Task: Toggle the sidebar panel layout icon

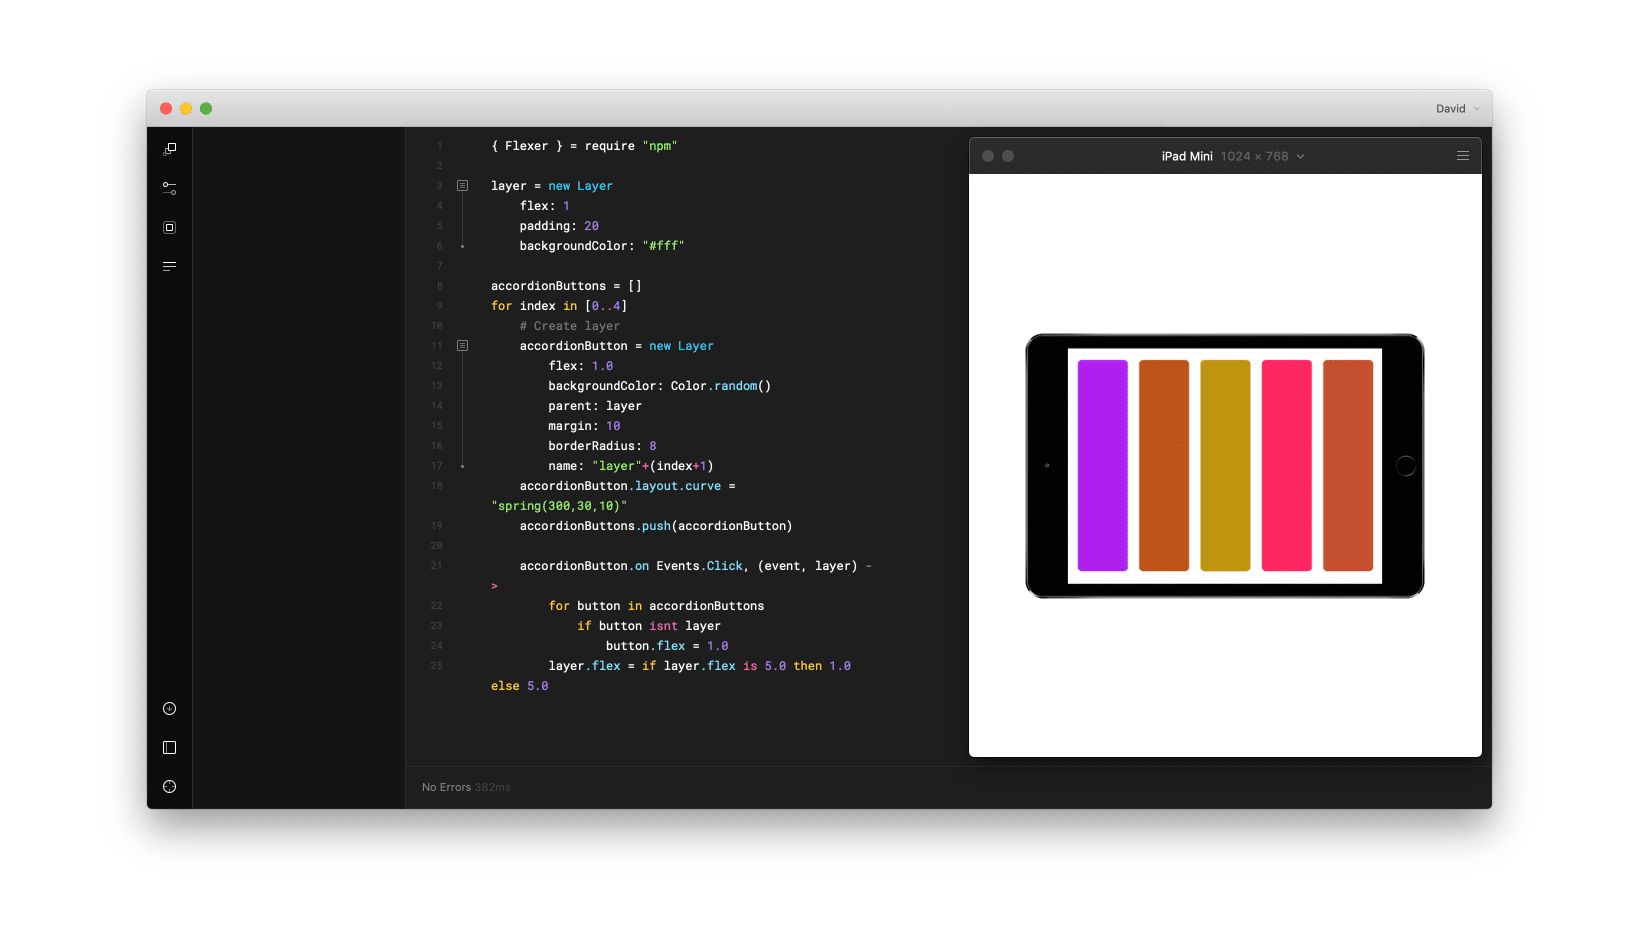Action: [170, 748]
